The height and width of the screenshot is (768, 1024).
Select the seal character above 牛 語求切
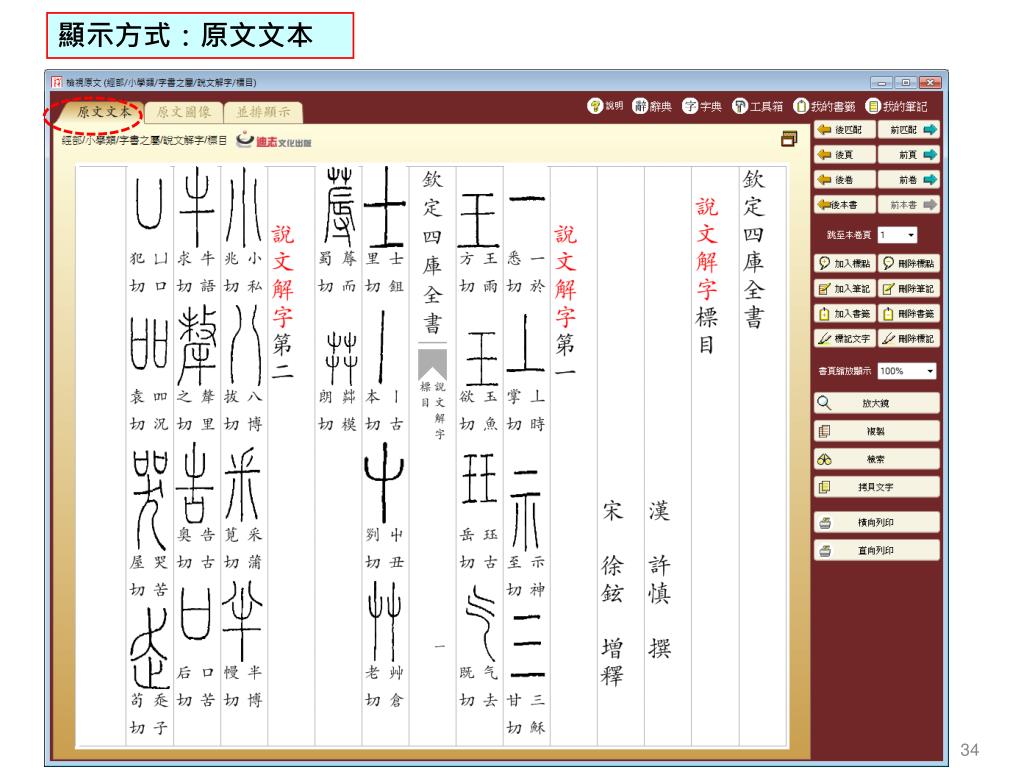pos(197,207)
